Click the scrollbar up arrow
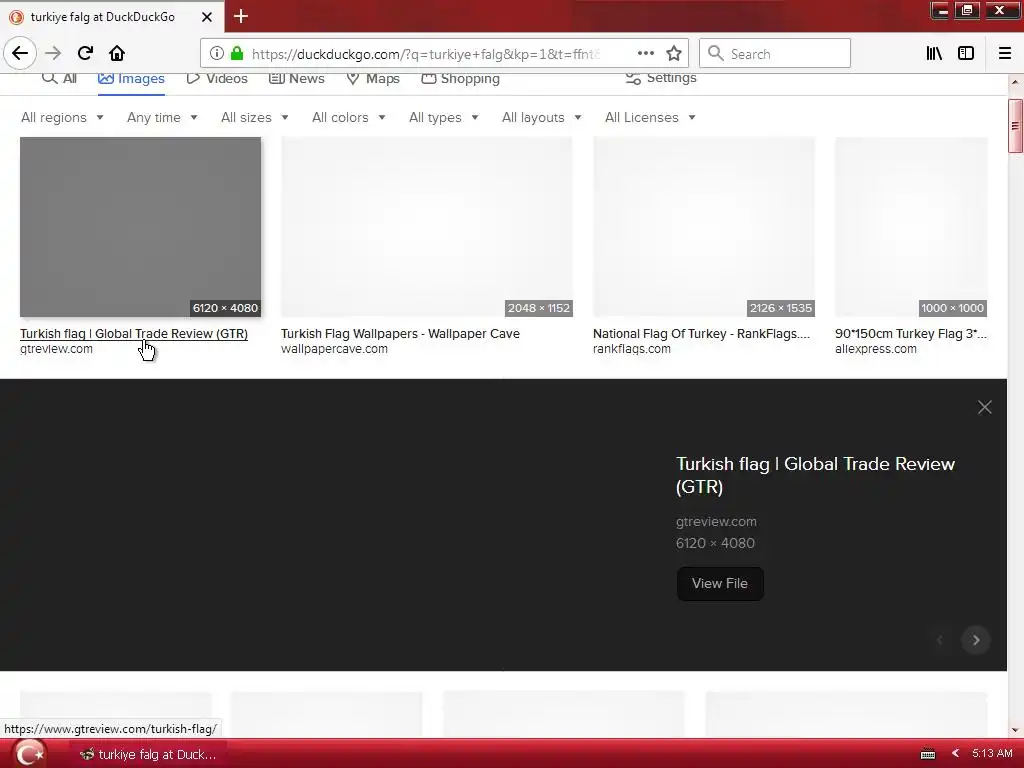The image size is (1024, 768). click(1015, 82)
